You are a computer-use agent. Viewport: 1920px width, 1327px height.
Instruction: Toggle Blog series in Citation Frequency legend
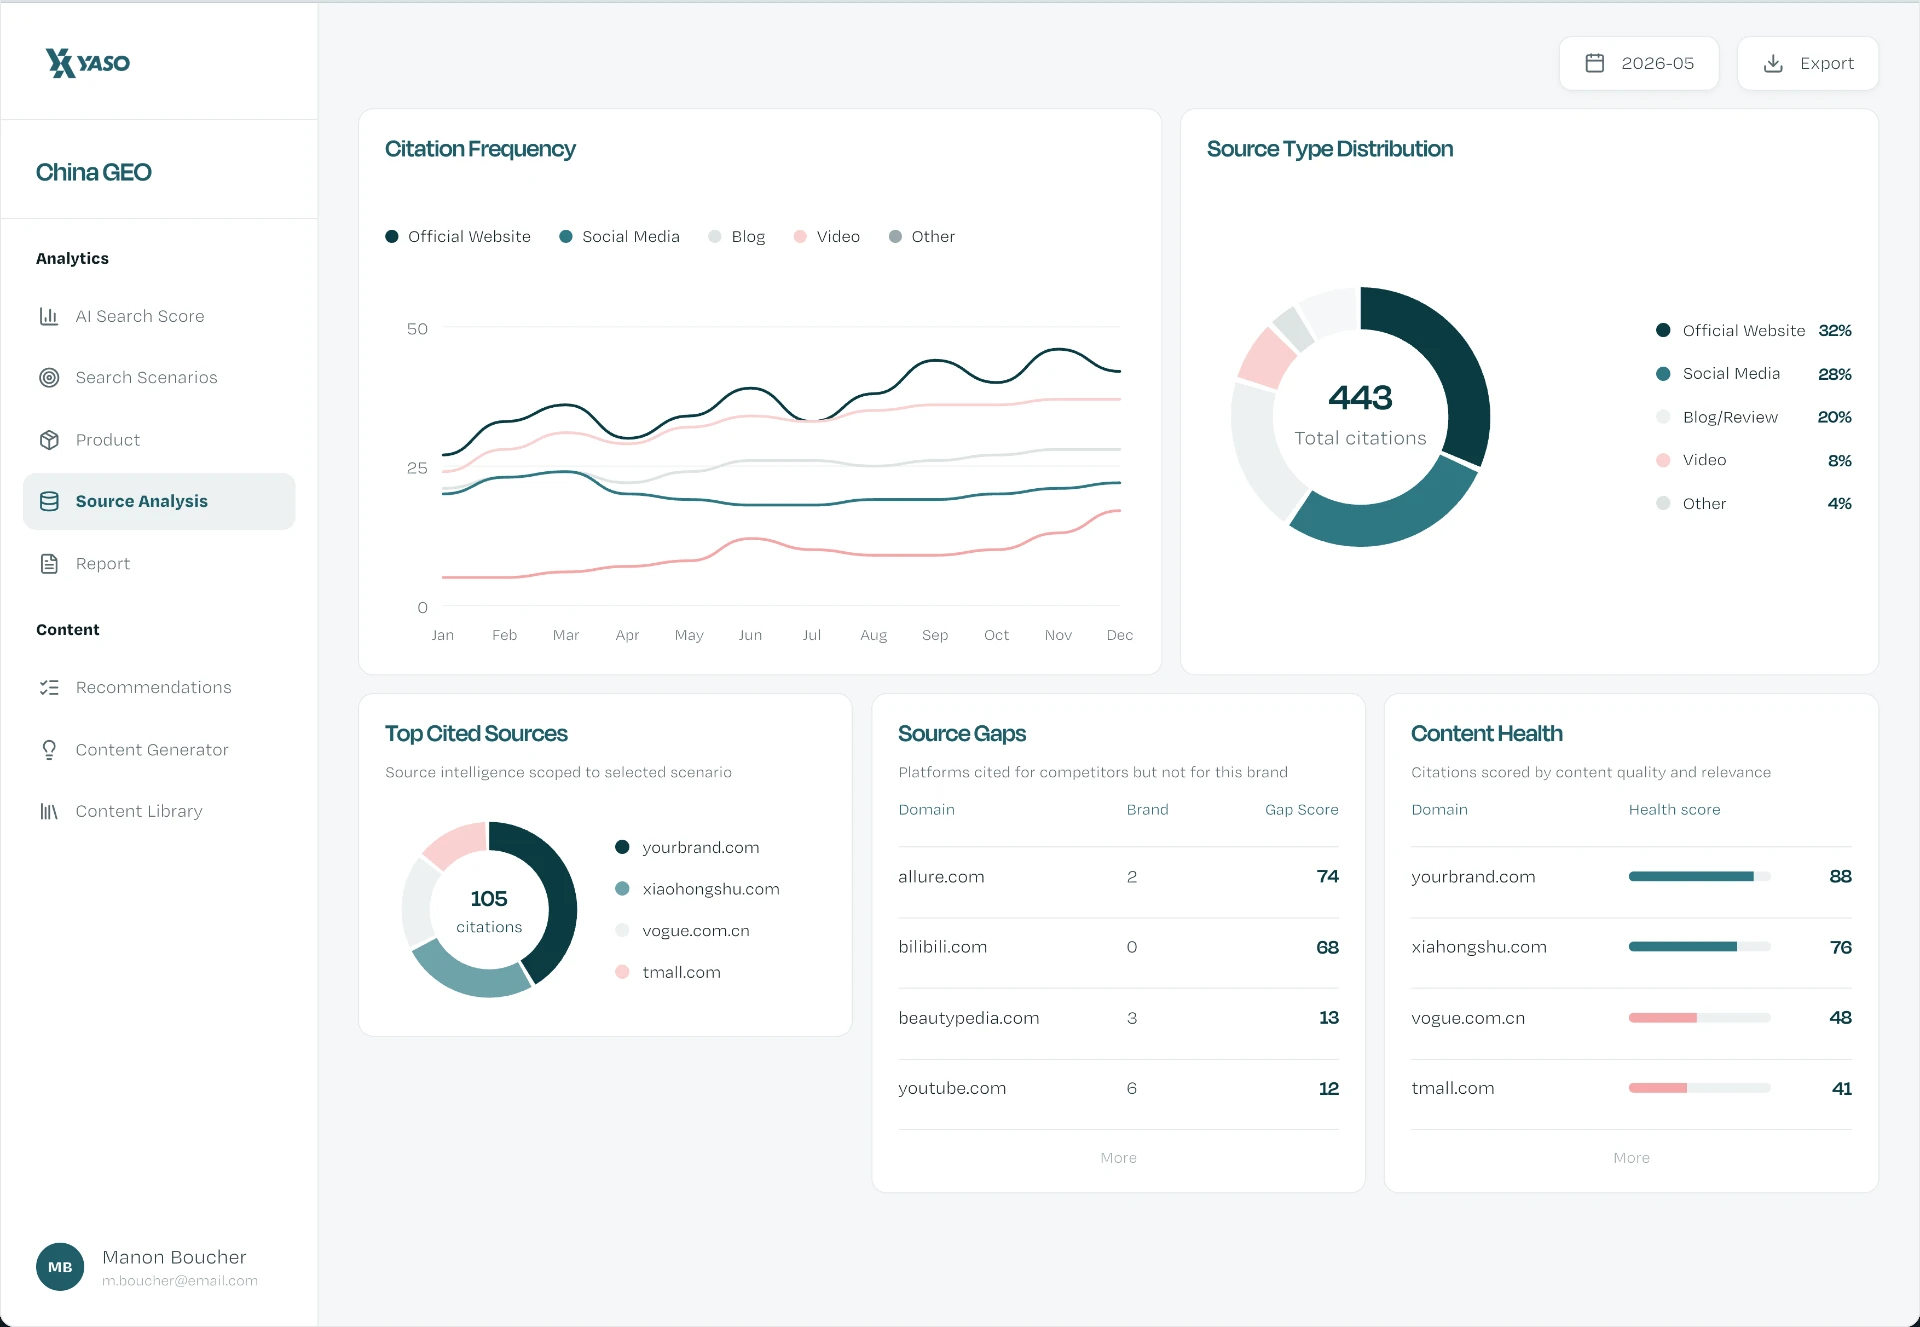click(737, 237)
